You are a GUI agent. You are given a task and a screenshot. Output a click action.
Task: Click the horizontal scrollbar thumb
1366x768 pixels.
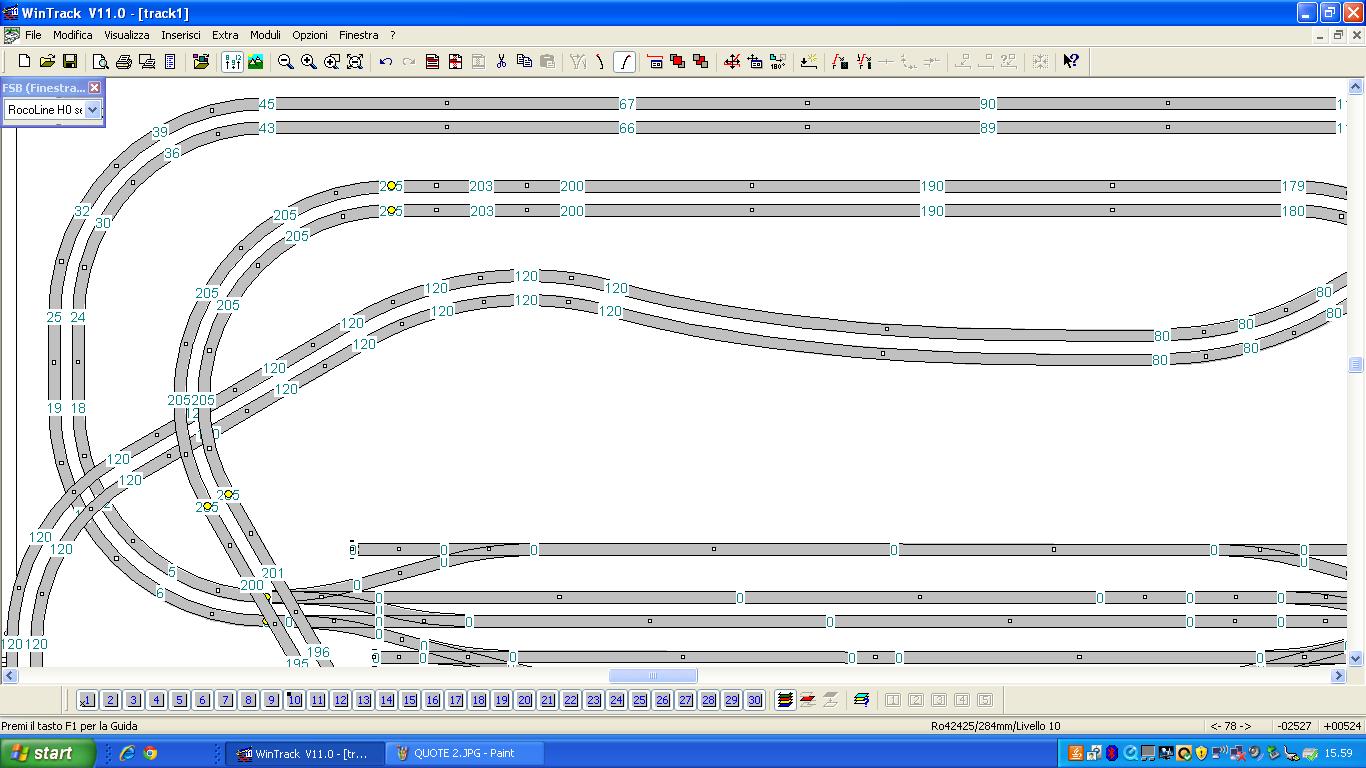coord(653,676)
